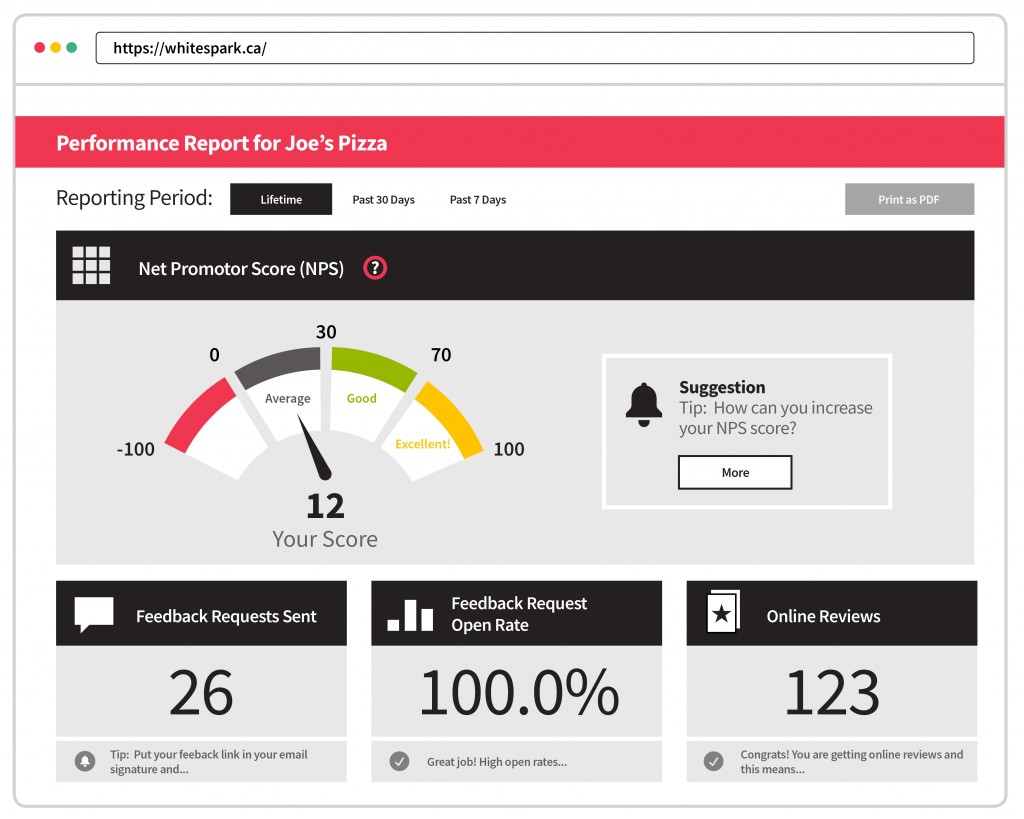Click the bell icon beside email signature tip
This screenshot has width=1024, height=819.
tap(86, 762)
